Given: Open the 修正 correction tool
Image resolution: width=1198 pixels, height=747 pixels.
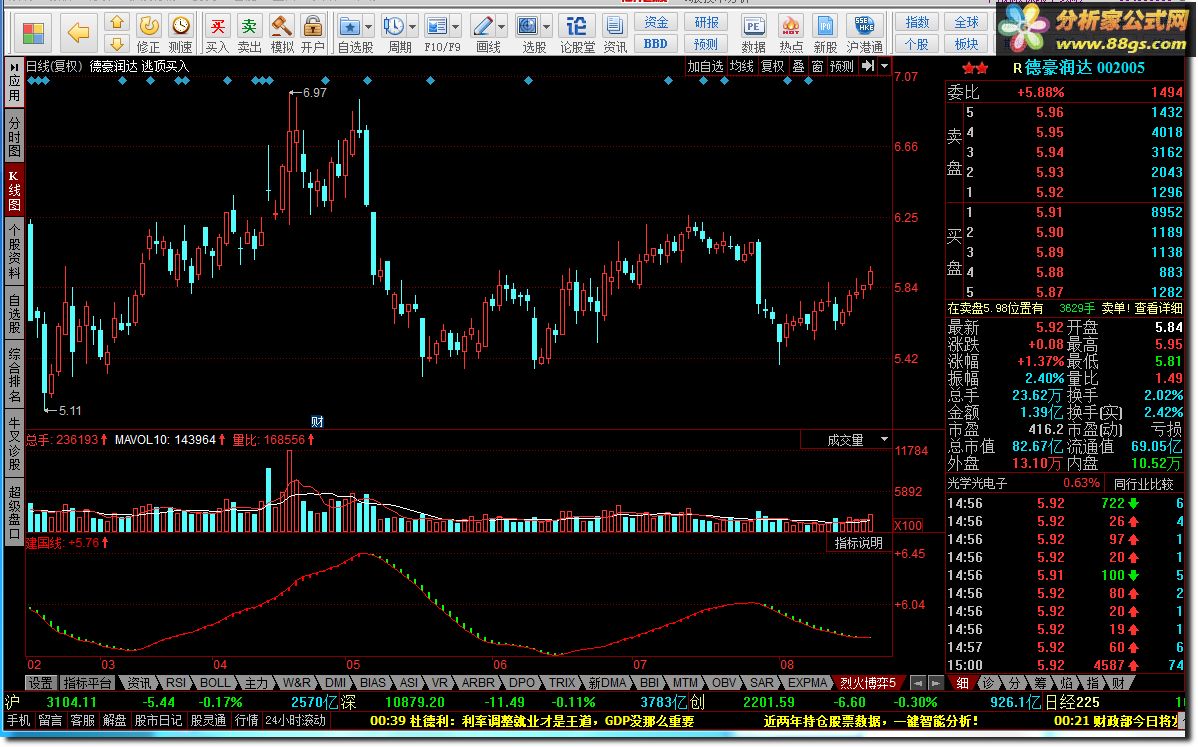Looking at the screenshot, I should (148, 35).
